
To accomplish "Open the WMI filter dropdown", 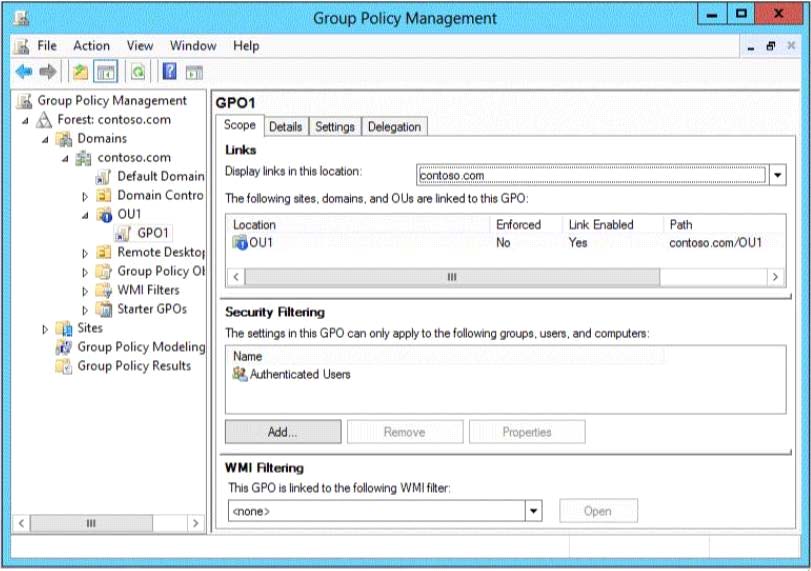I will pyautogui.click(x=534, y=511).
